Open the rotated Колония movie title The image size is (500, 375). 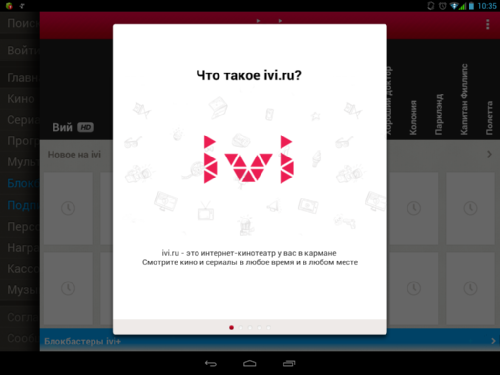413,117
